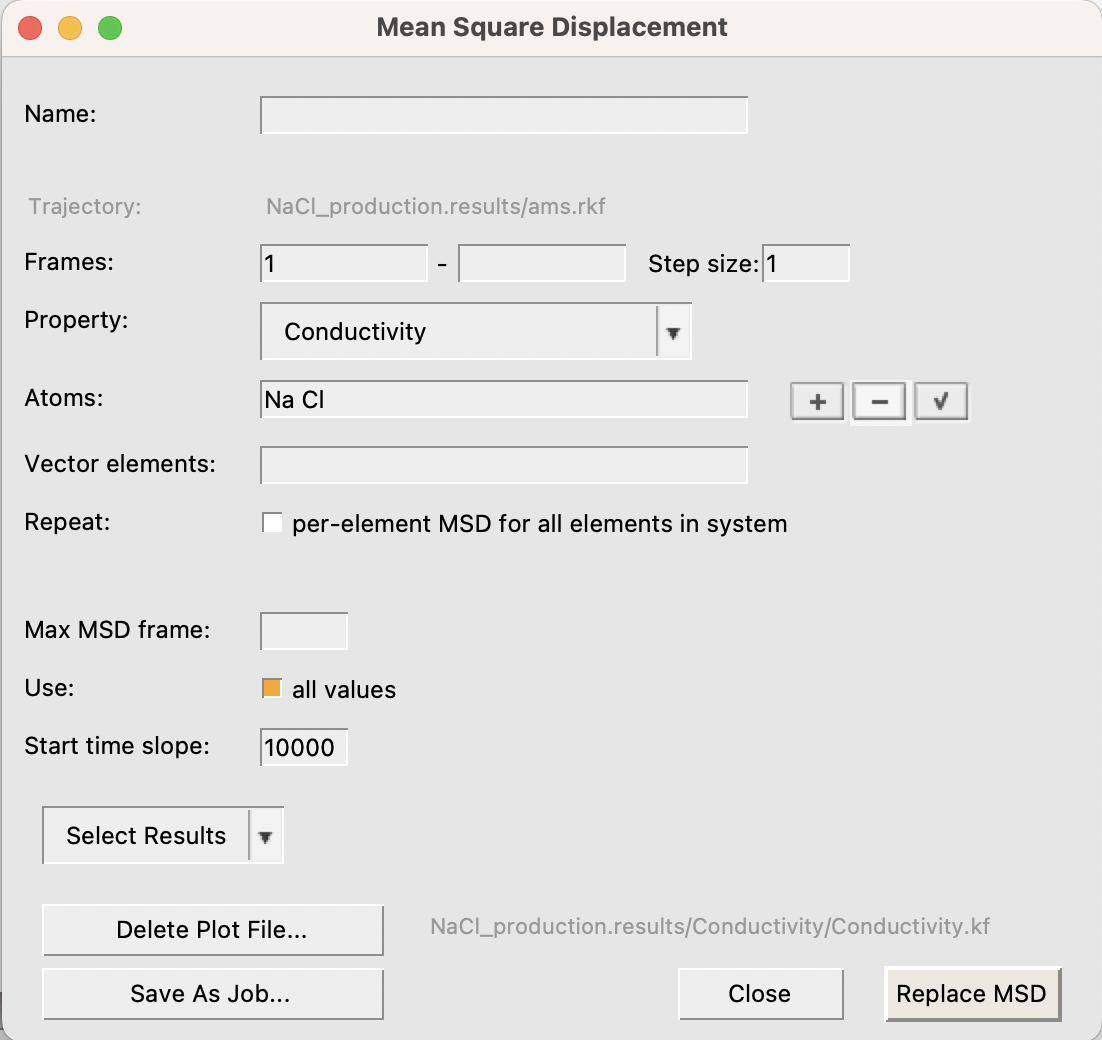Click the Frames start field
1102x1040 pixels.
[x=344, y=264]
